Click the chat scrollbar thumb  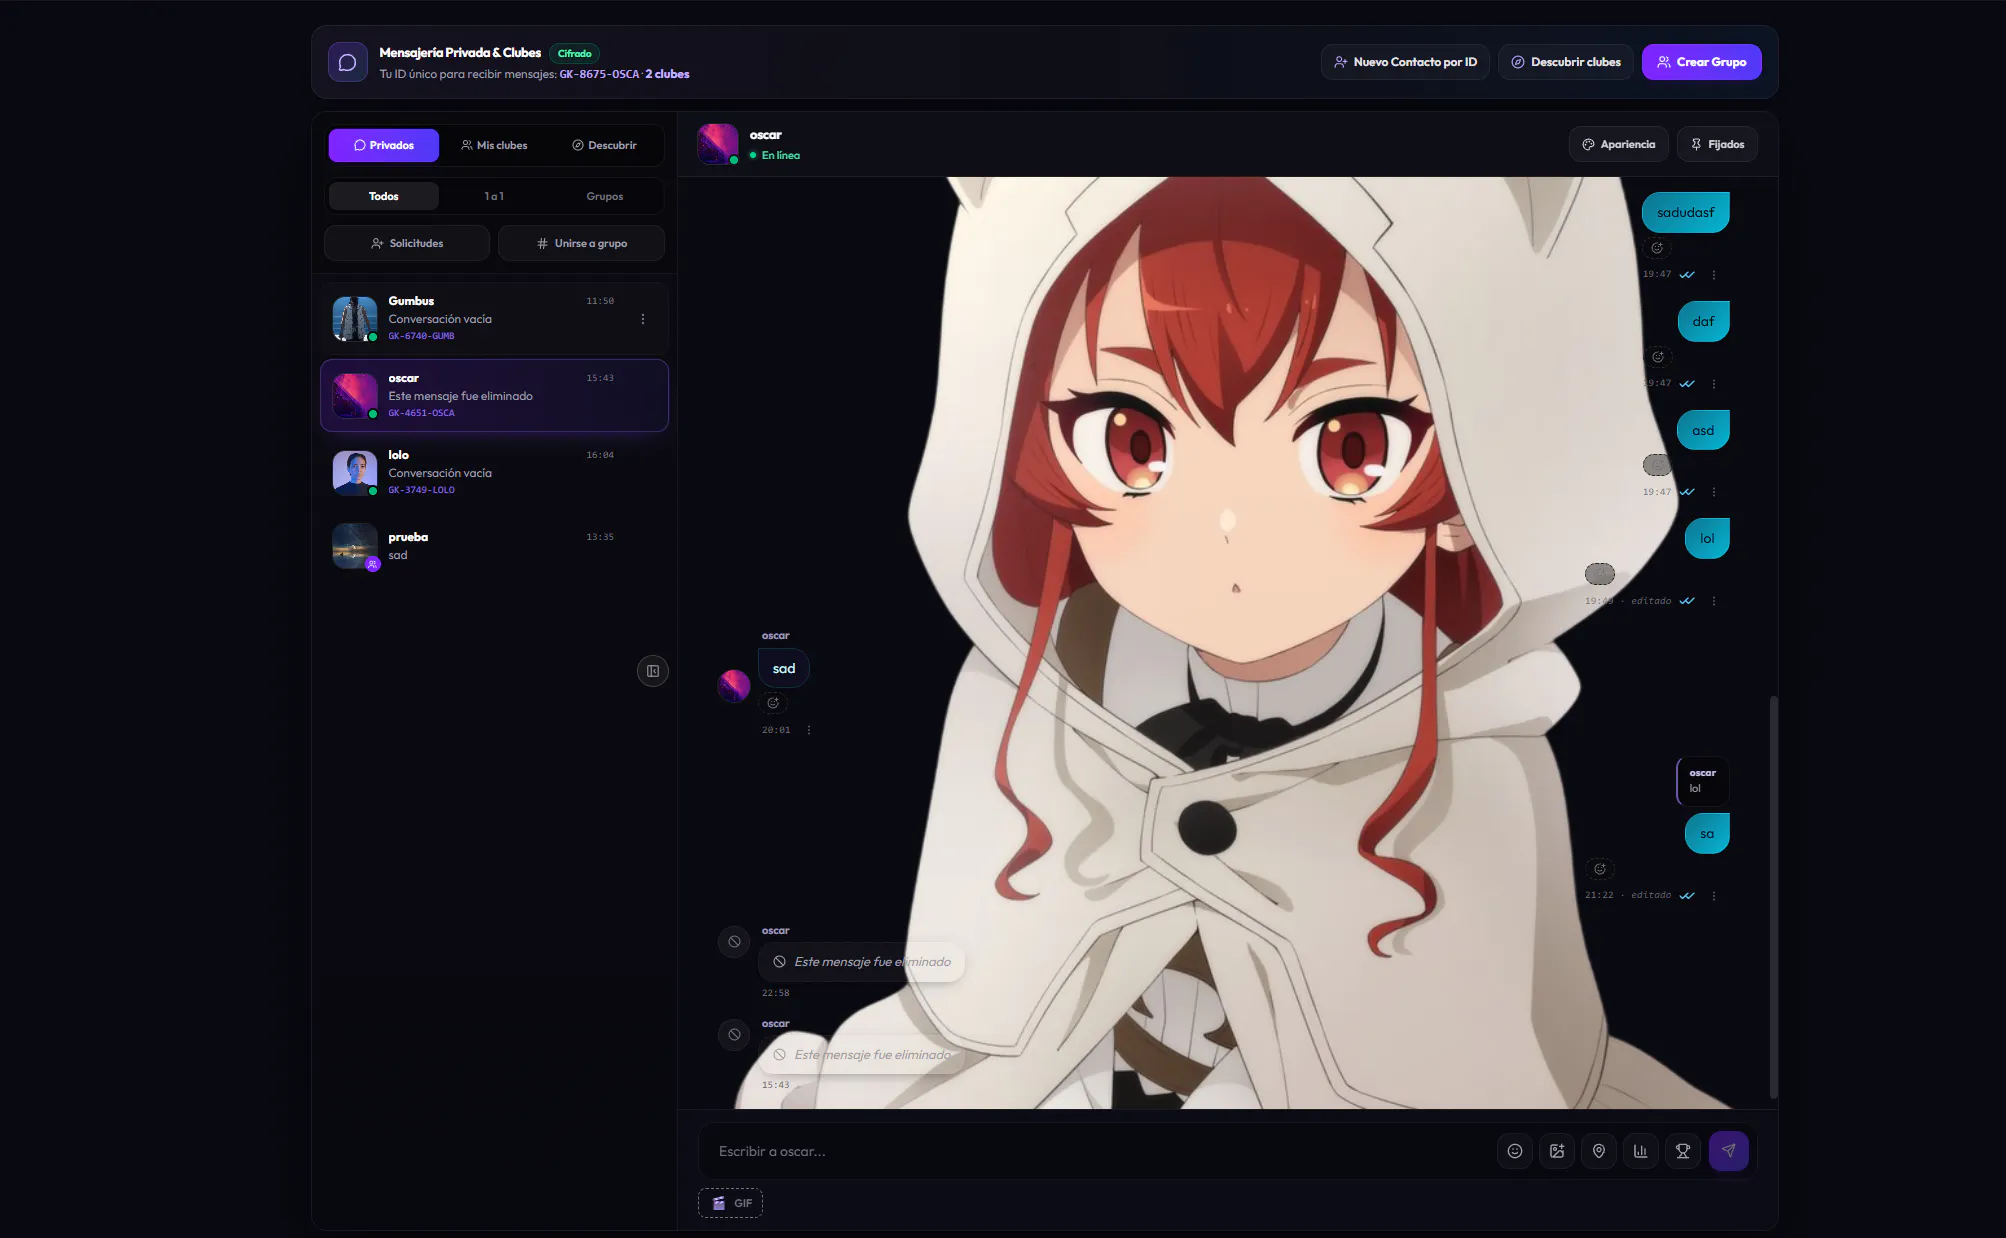(x=1774, y=897)
